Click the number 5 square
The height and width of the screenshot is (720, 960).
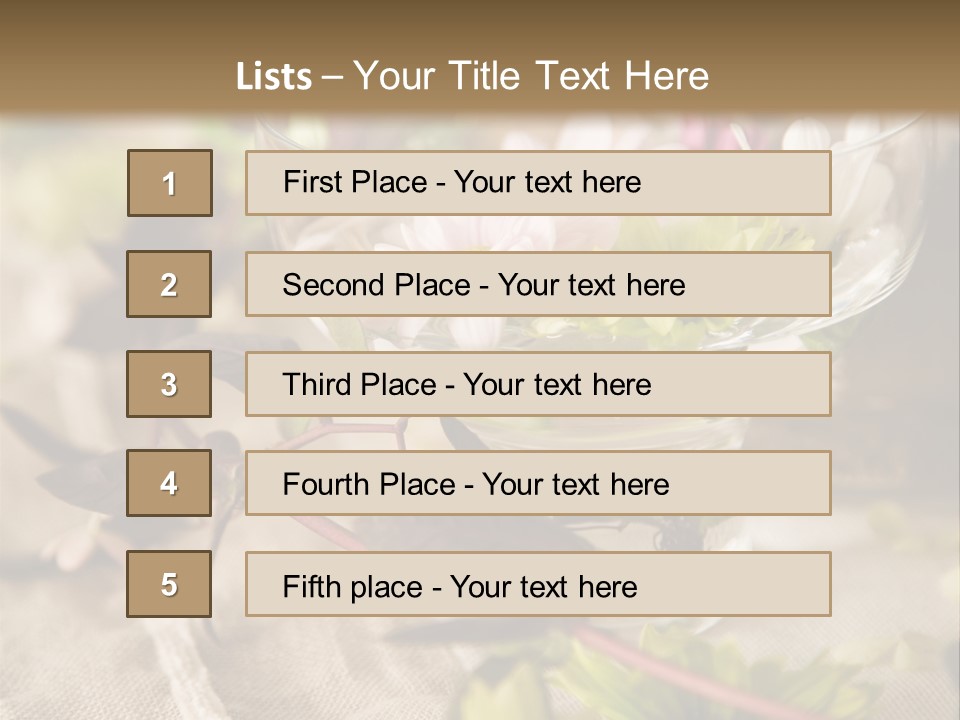click(169, 584)
